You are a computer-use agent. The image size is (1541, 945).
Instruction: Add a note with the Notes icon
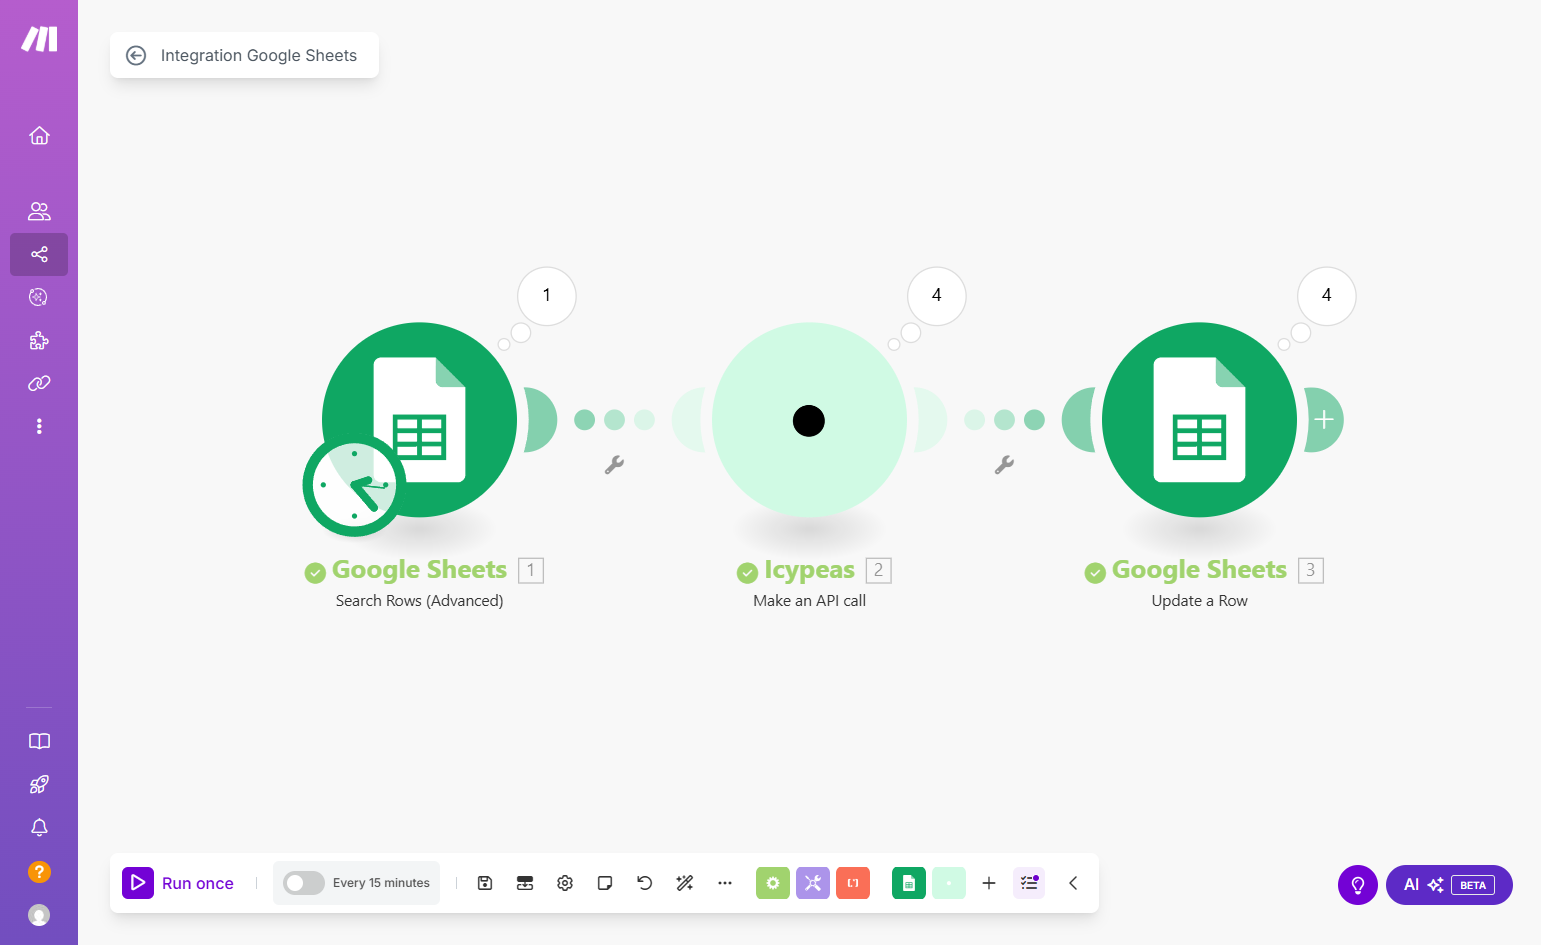click(x=605, y=883)
